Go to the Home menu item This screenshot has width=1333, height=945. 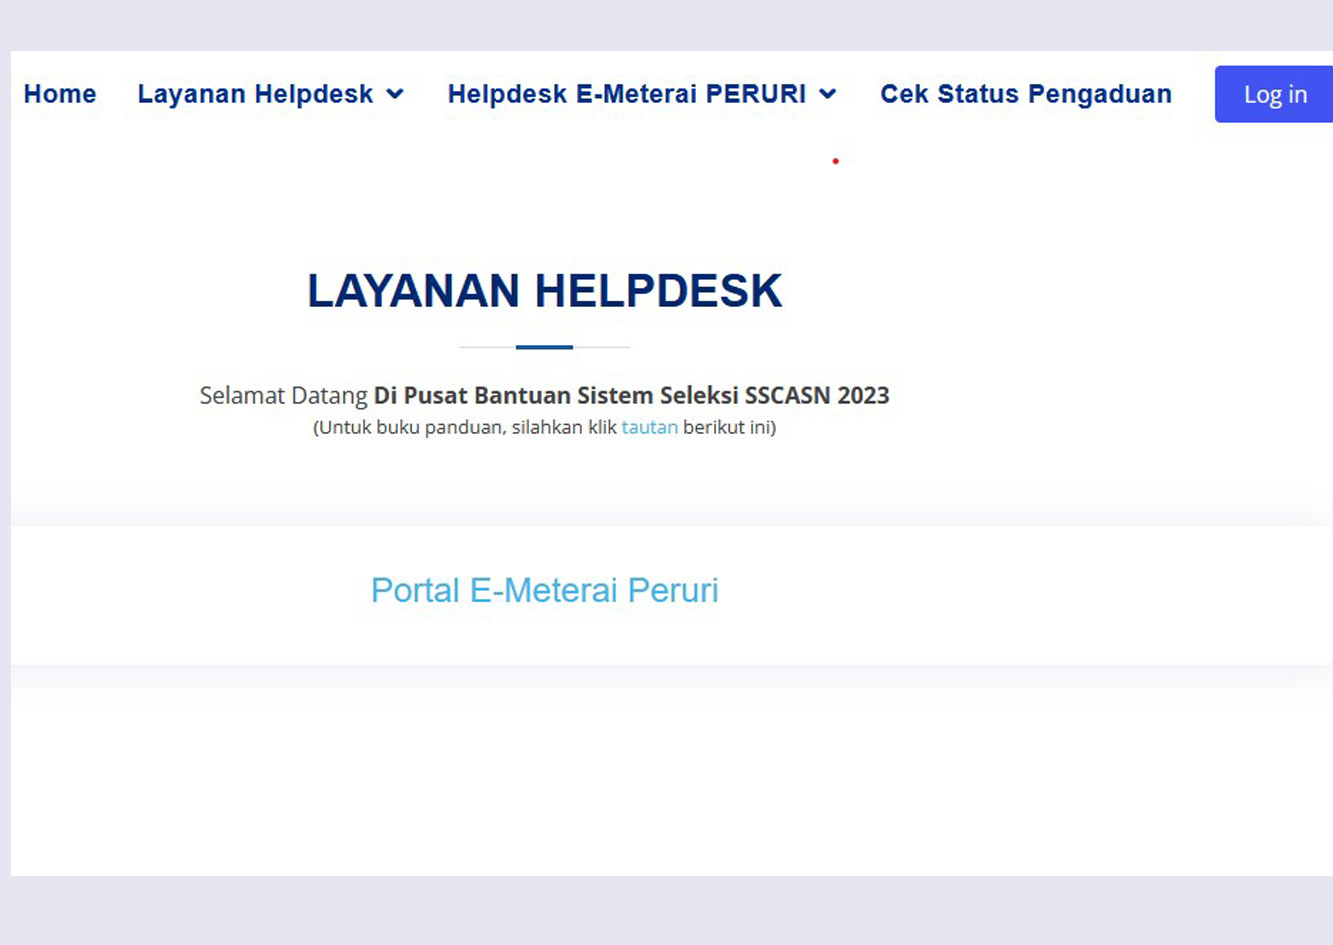point(60,94)
